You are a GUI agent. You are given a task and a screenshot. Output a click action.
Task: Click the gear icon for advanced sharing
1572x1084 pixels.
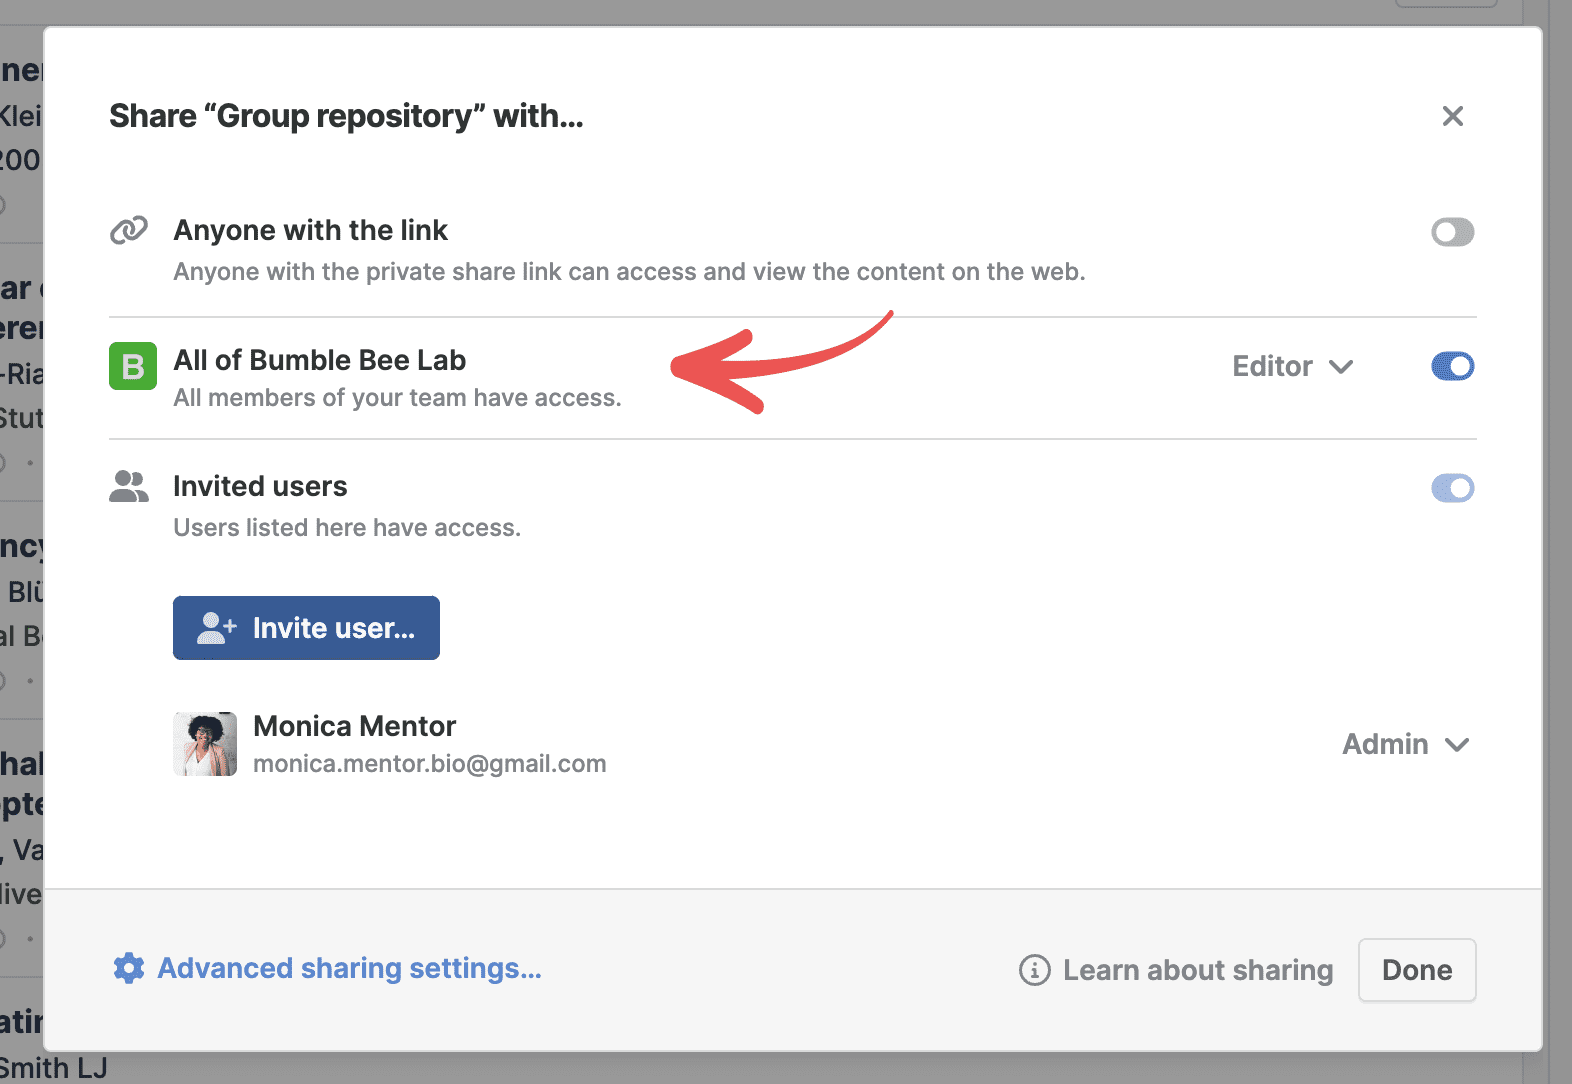tap(129, 968)
